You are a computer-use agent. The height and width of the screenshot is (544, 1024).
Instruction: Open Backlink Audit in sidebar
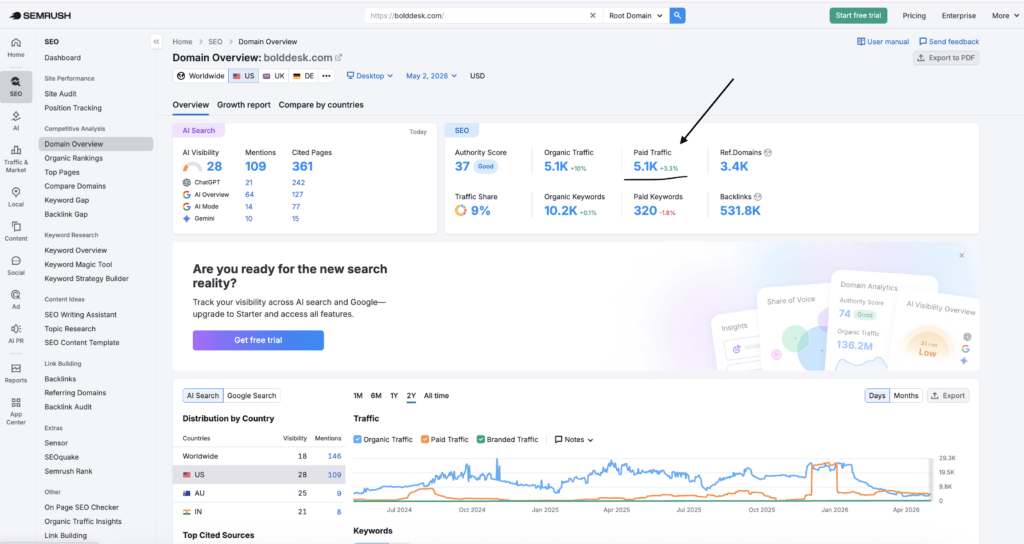coord(68,407)
